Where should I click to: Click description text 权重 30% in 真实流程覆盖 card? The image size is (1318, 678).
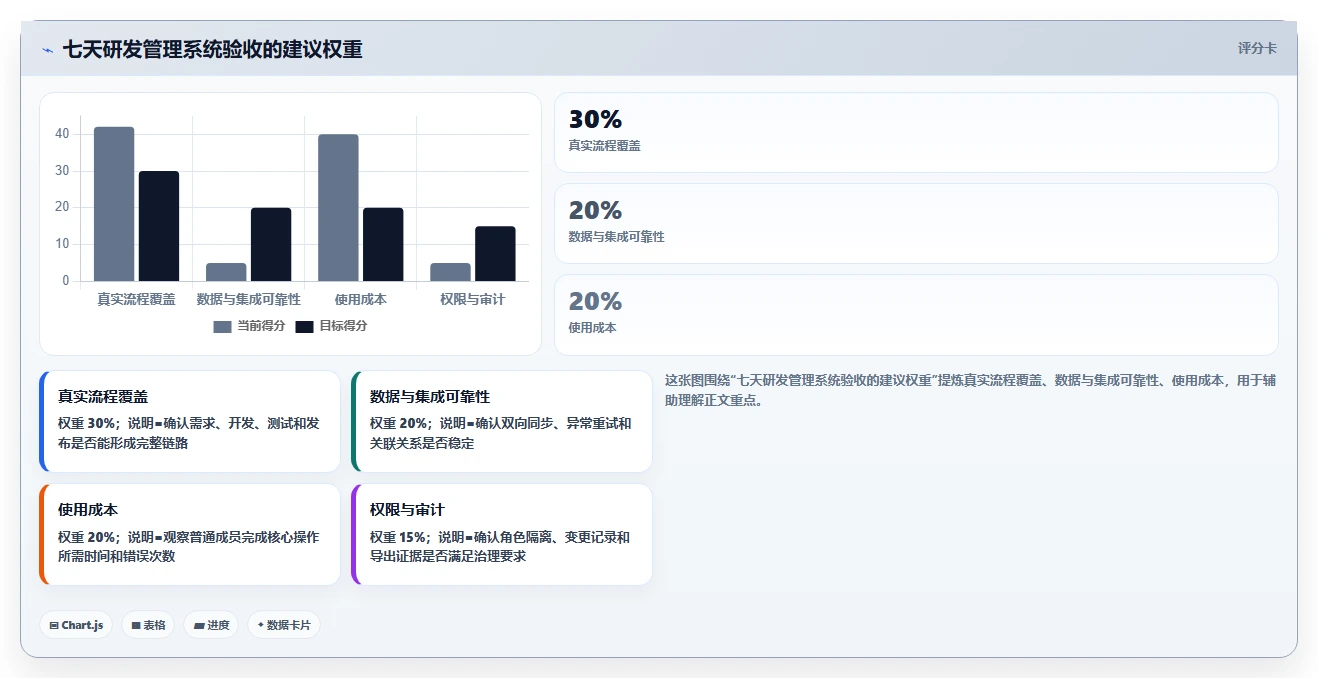click(x=87, y=423)
